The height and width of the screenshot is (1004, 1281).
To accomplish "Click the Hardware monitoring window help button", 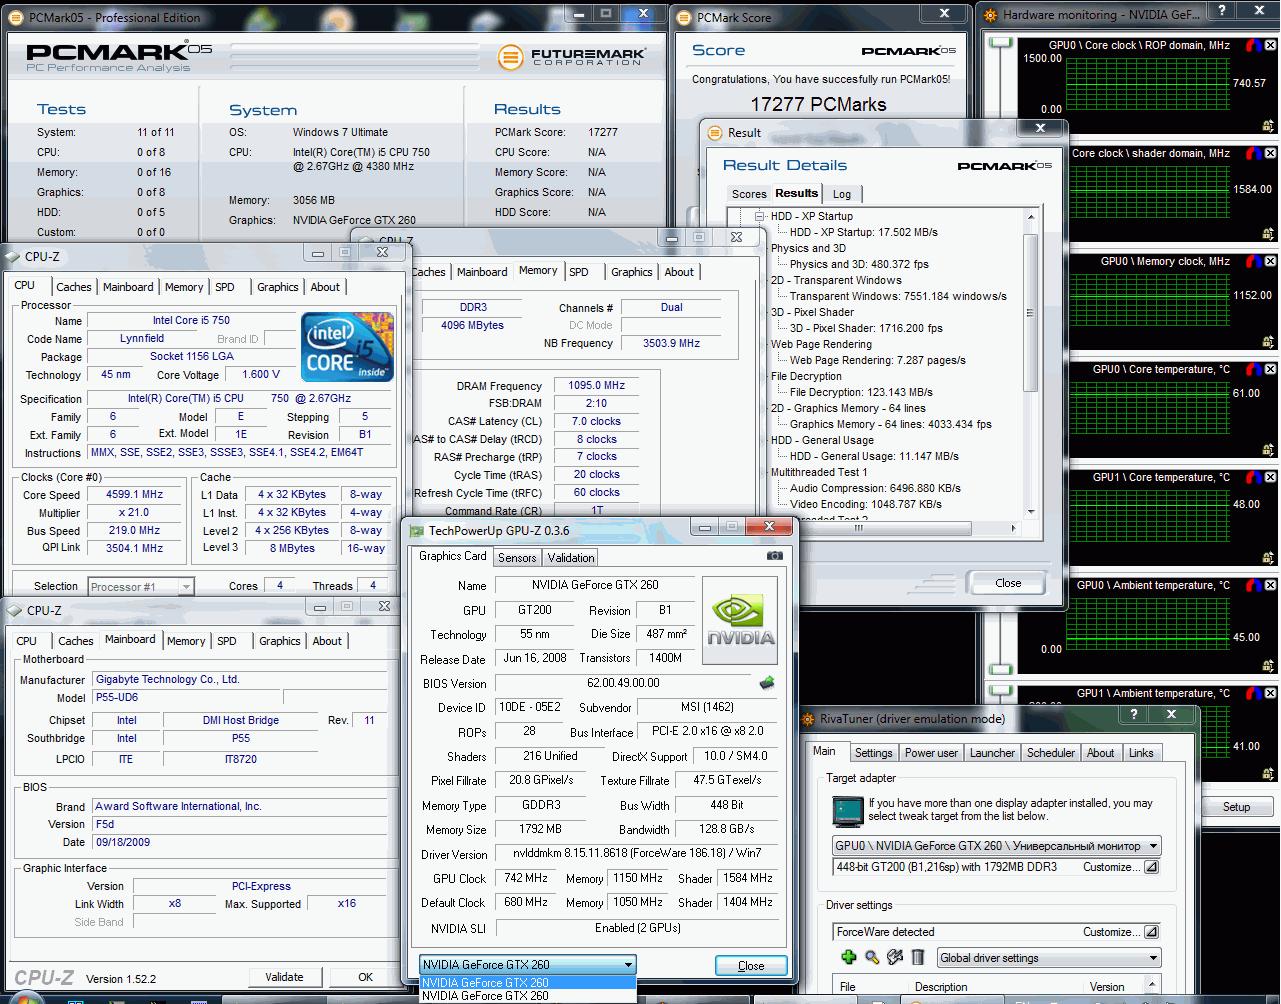I will (x=1222, y=11).
